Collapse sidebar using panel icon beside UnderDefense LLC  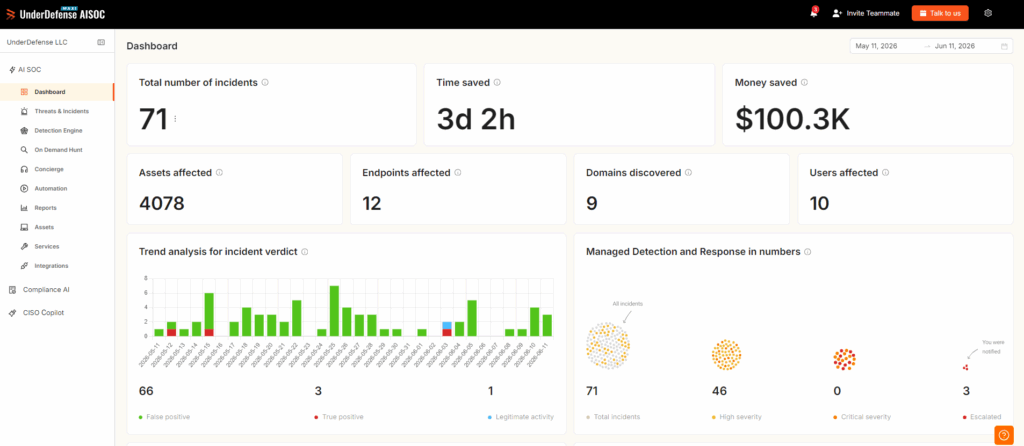click(101, 42)
